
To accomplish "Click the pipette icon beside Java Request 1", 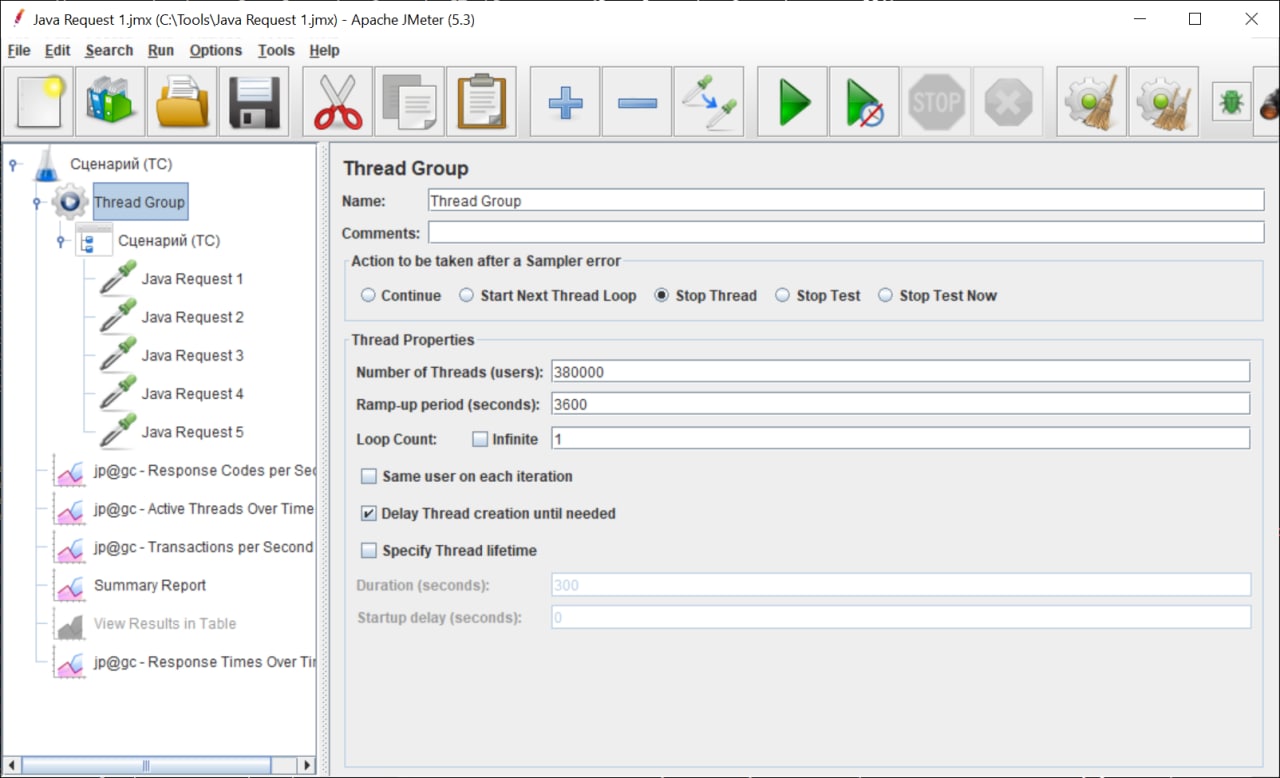I will pos(118,278).
